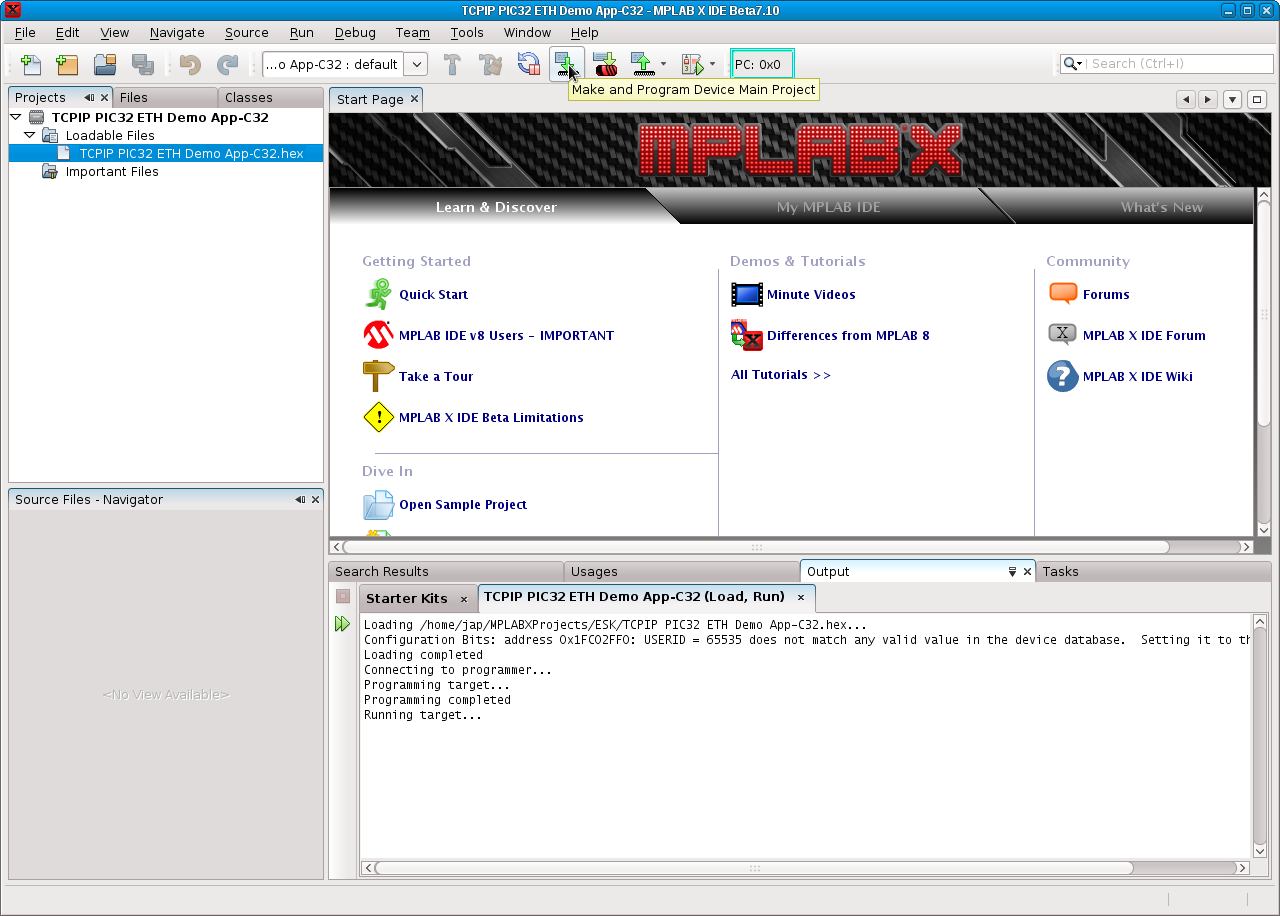Open the Debug menu
The width and height of the screenshot is (1280, 916).
tap(355, 32)
